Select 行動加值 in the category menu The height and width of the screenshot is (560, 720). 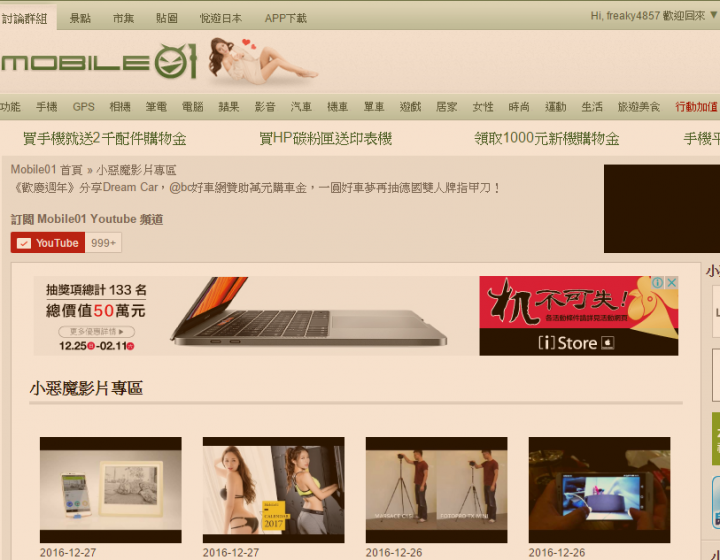click(697, 107)
